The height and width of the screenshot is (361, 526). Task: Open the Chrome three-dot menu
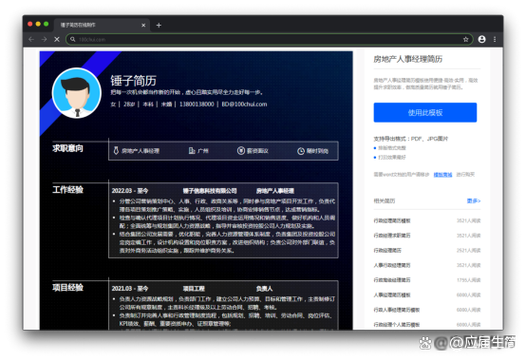495,39
